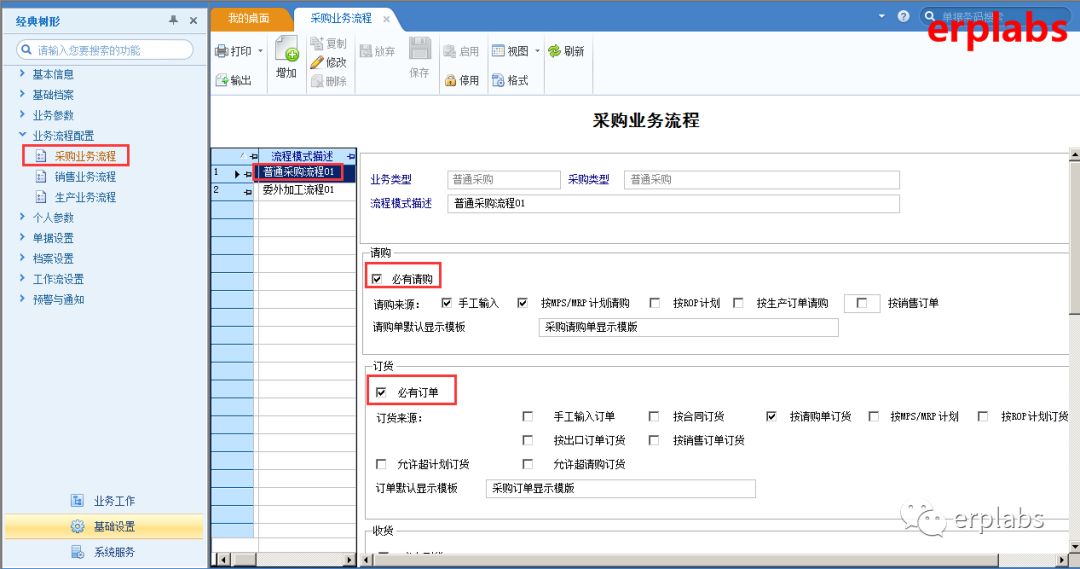Open the help question mark icon
The height and width of the screenshot is (569, 1080).
903,16
